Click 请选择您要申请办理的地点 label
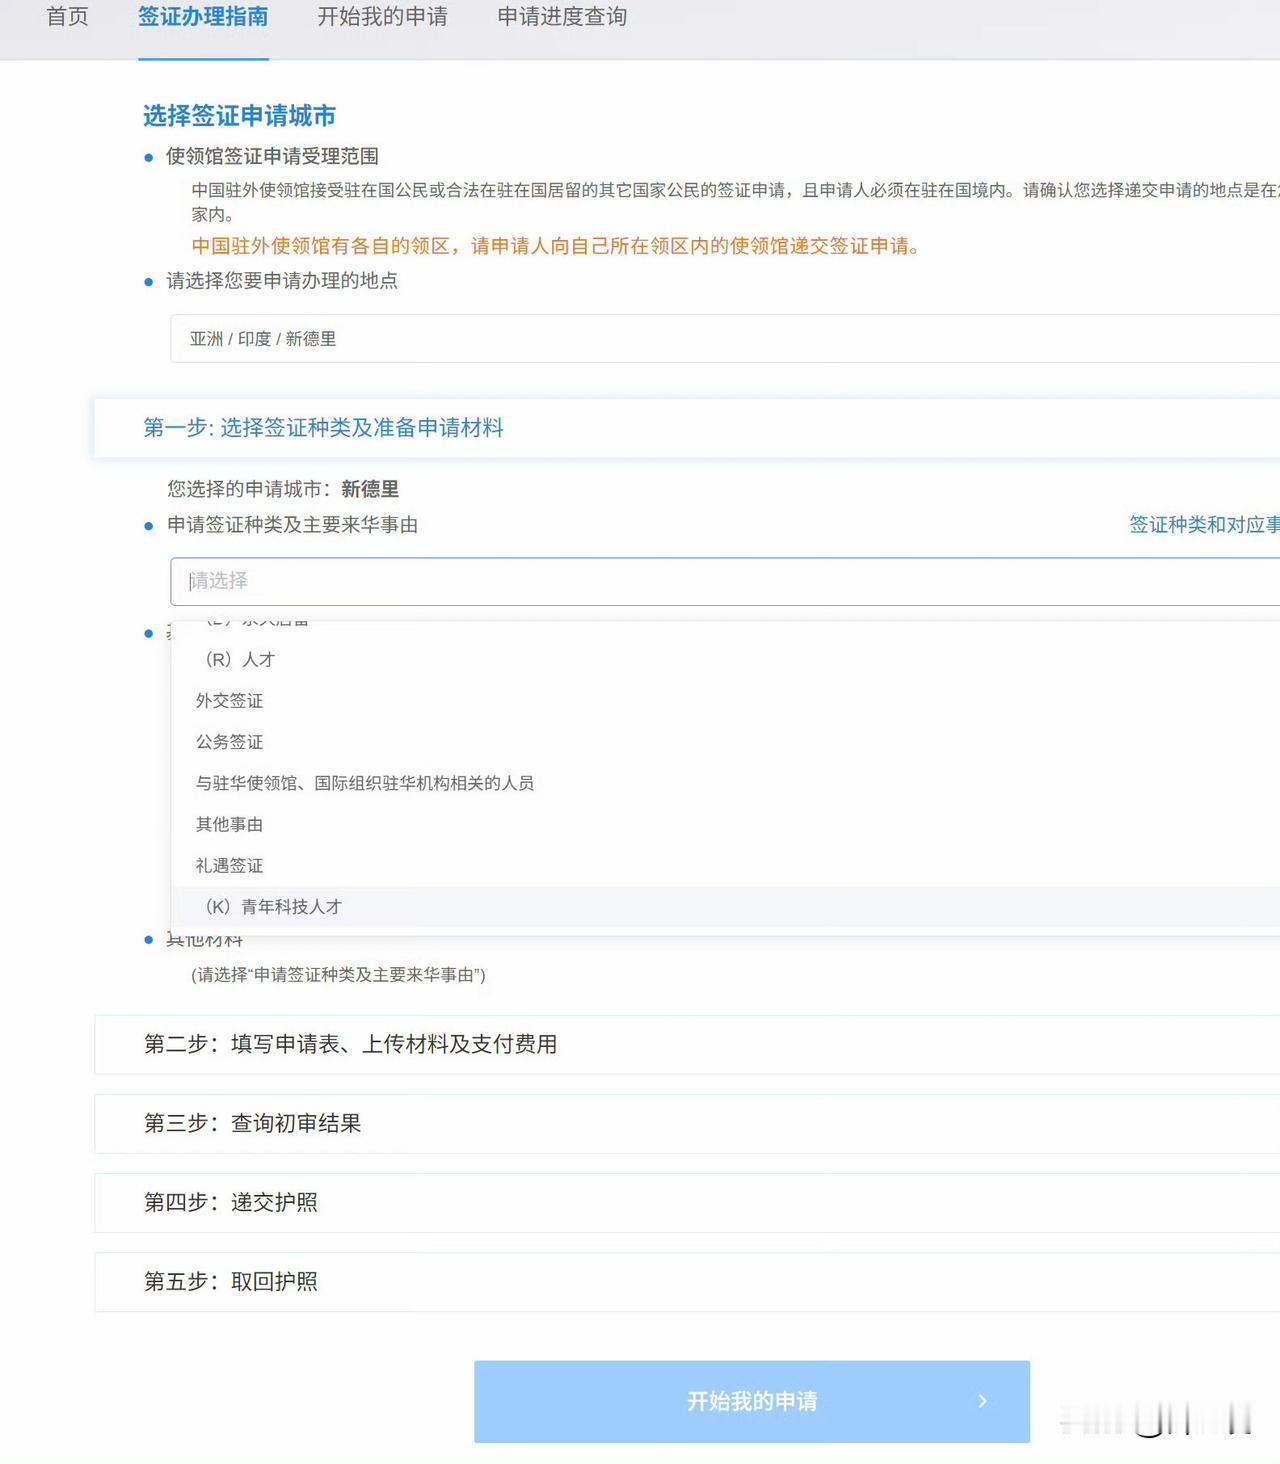This screenshot has height=1464, width=1280. [282, 281]
